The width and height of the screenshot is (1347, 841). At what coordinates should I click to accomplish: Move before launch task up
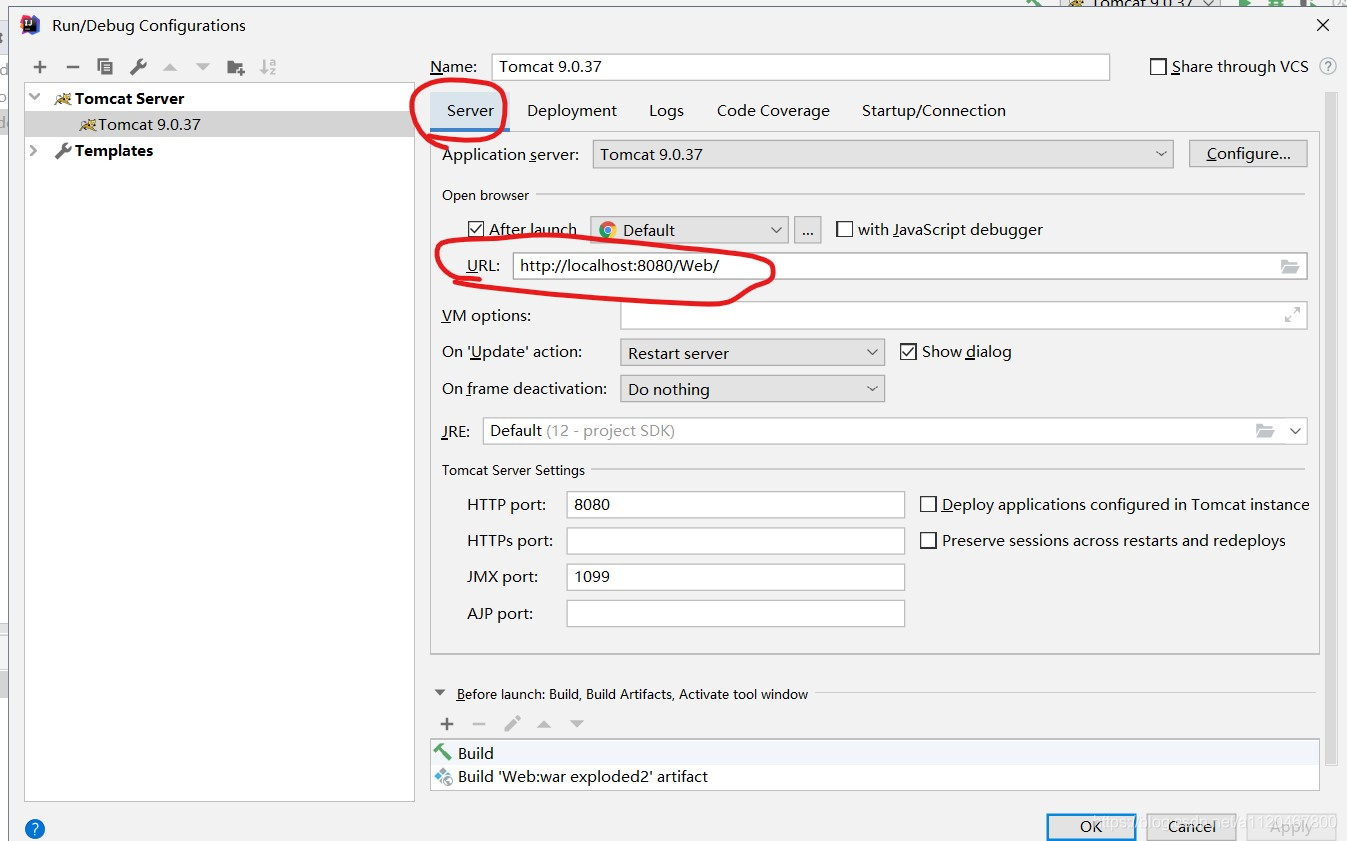(544, 724)
